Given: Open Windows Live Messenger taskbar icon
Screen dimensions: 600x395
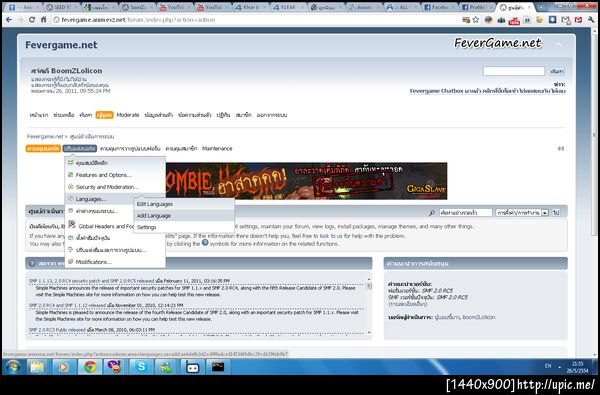Looking at the screenshot, I should click(x=166, y=367).
